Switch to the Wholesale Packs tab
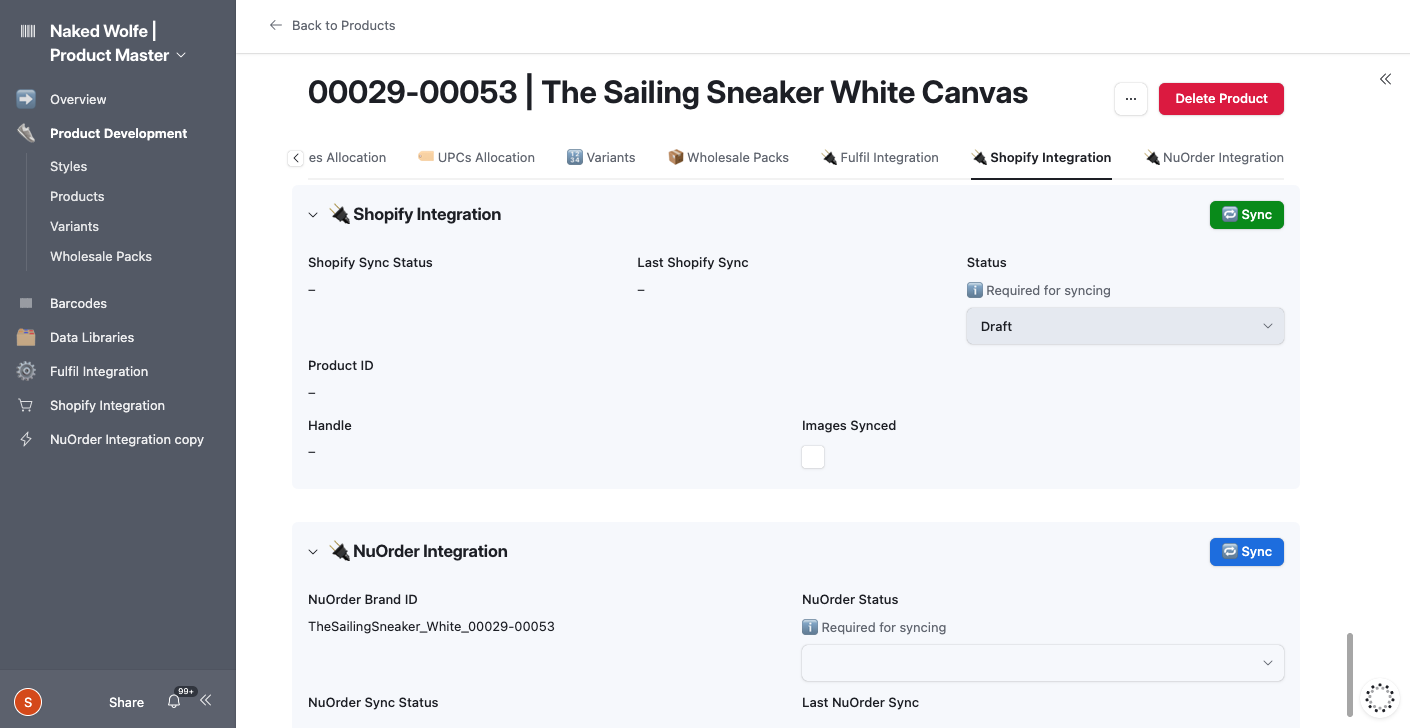The image size is (1410, 728). tap(728, 157)
